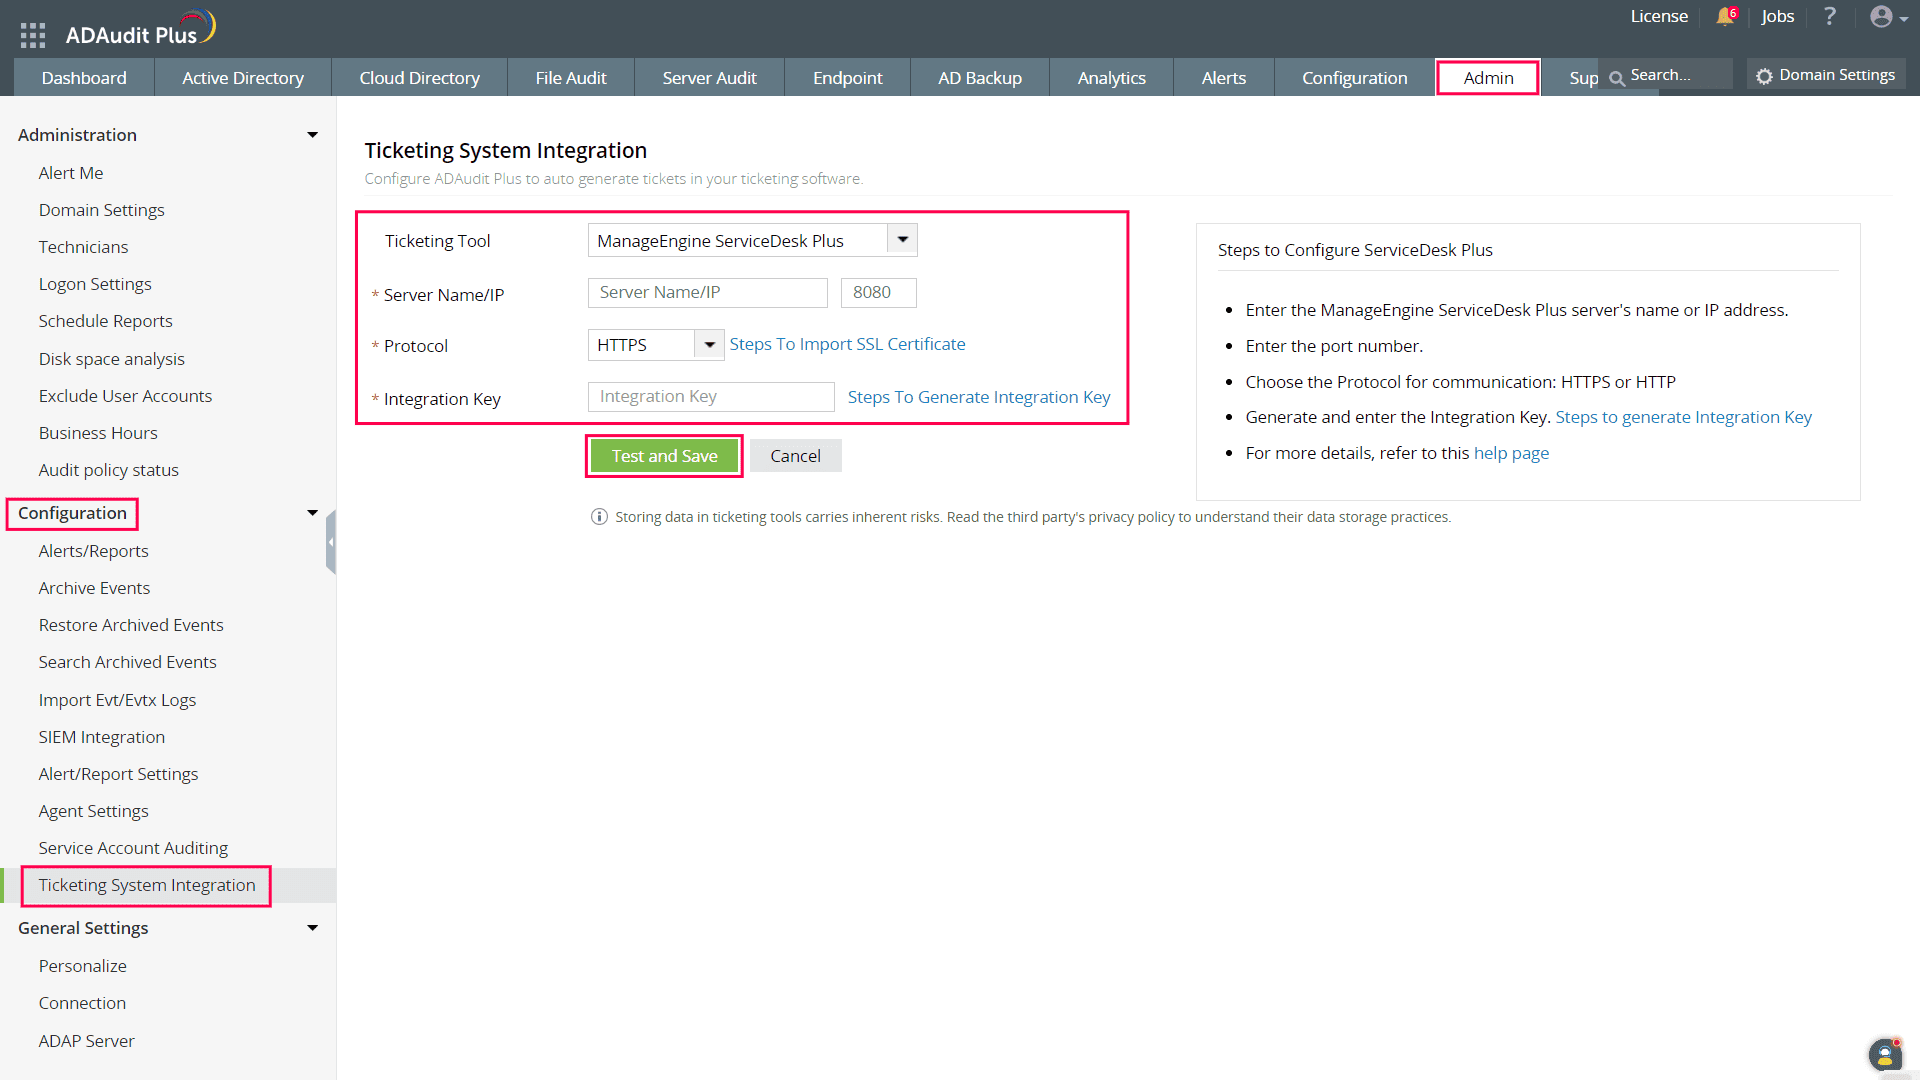Open the Analytics tab
Screen dimensions: 1920x1080
(1111, 78)
